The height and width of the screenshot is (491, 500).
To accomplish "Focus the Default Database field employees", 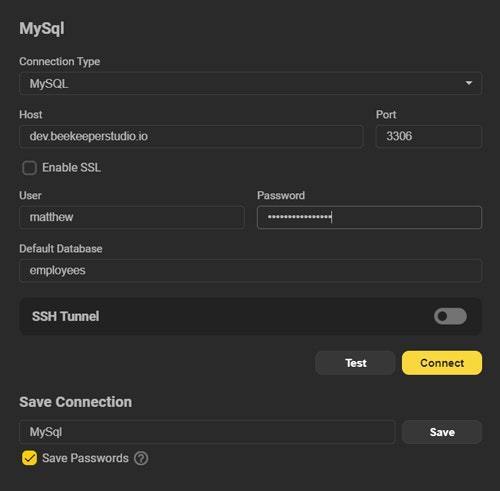I will (x=251, y=271).
